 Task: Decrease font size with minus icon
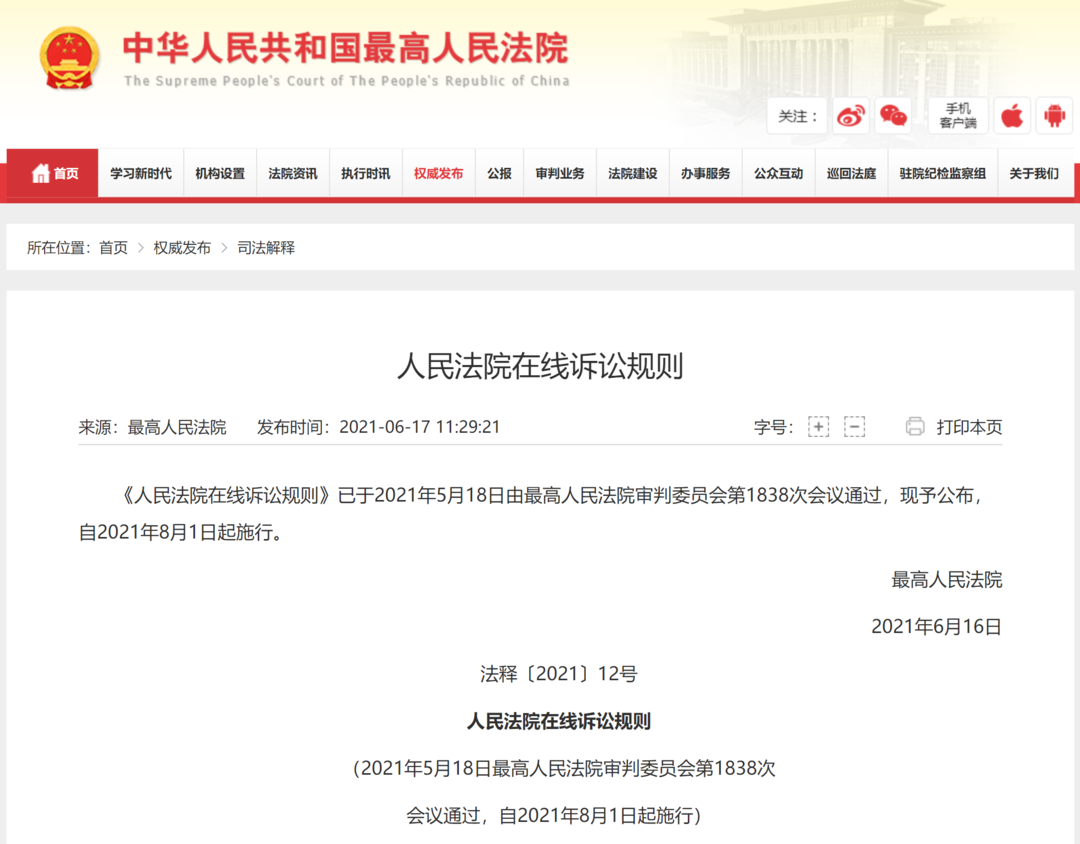pos(854,427)
